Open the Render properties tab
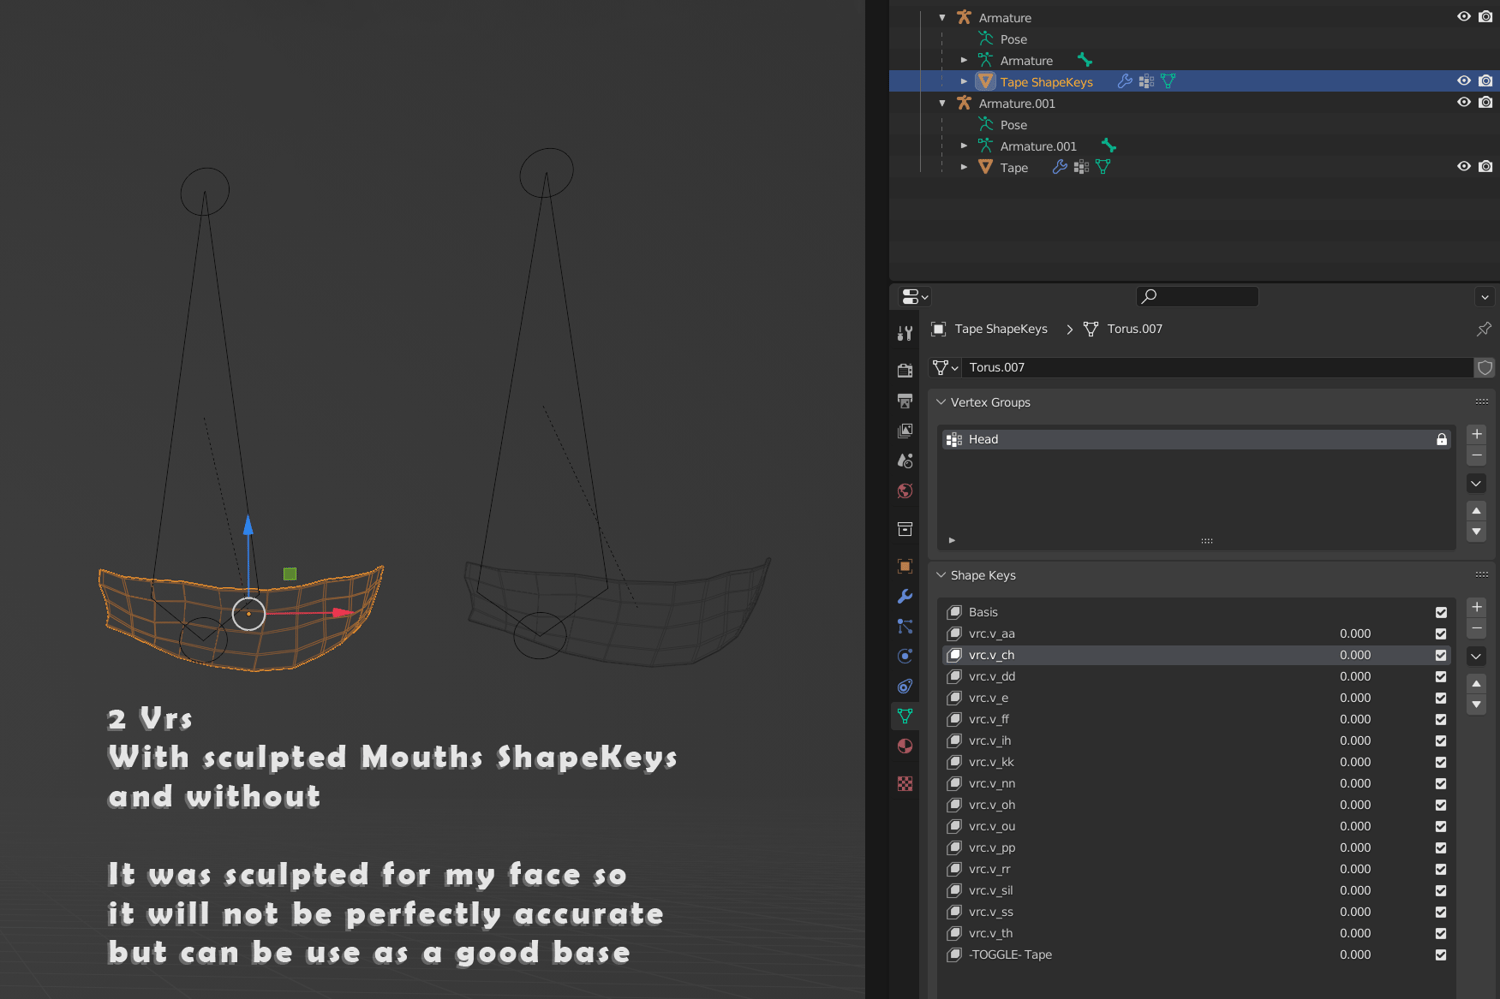1500x999 pixels. pyautogui.click(x=905, y=370)
